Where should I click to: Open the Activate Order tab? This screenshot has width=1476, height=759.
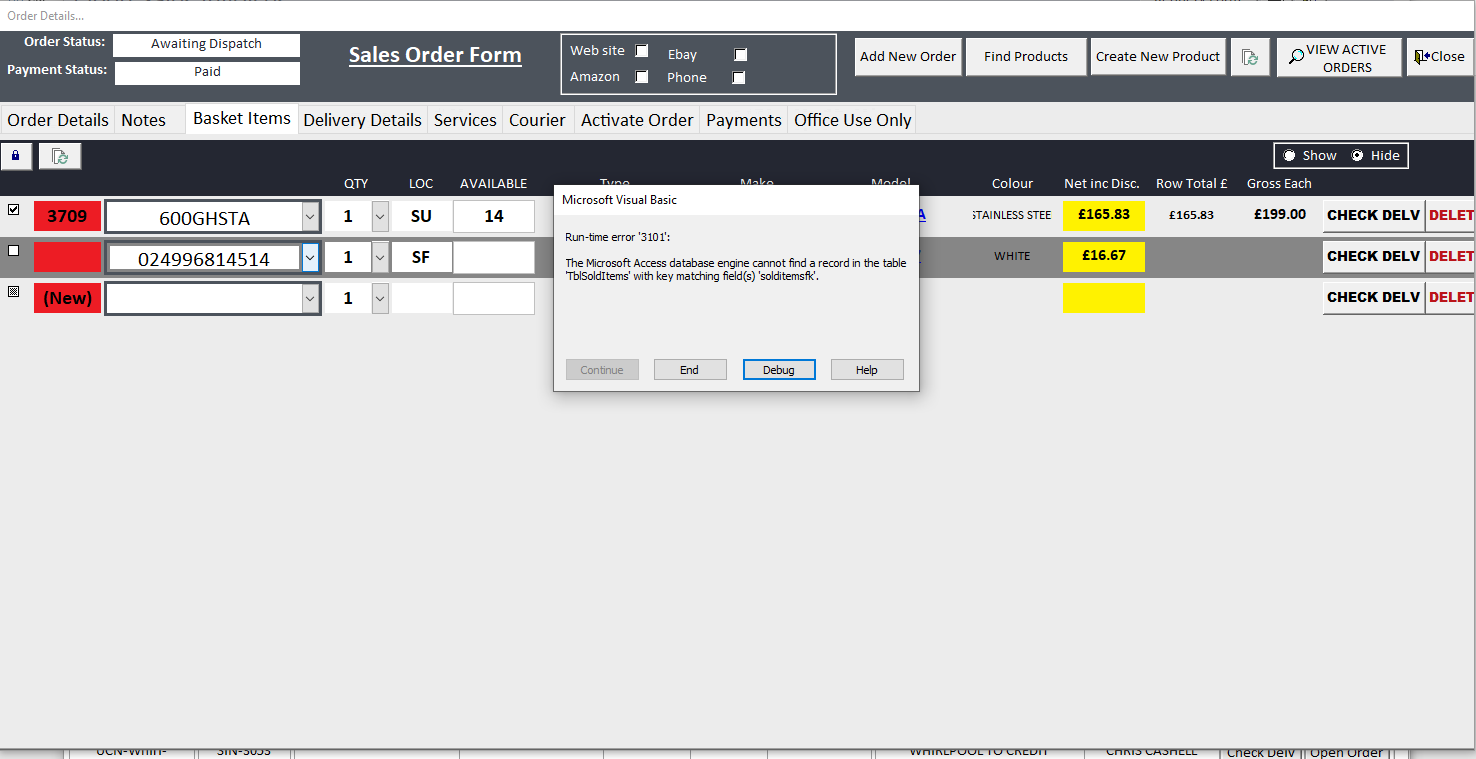pos(637,120)
